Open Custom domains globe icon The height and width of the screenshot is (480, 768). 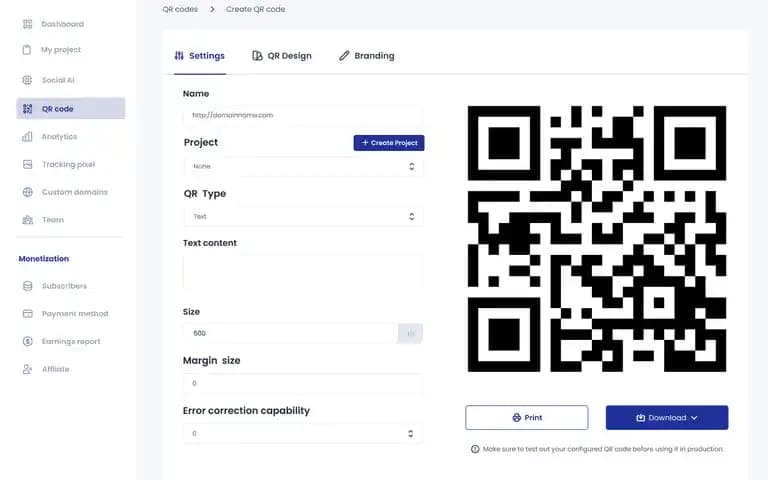(27, 192)
